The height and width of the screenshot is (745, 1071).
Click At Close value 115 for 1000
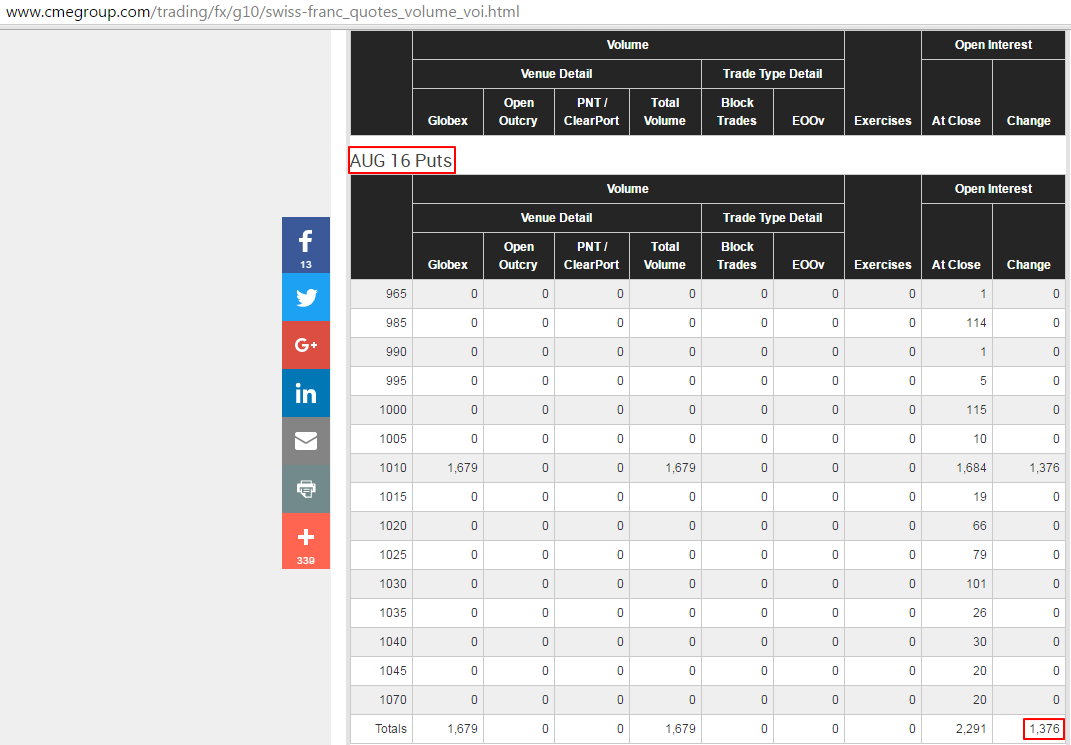point(976,410)
